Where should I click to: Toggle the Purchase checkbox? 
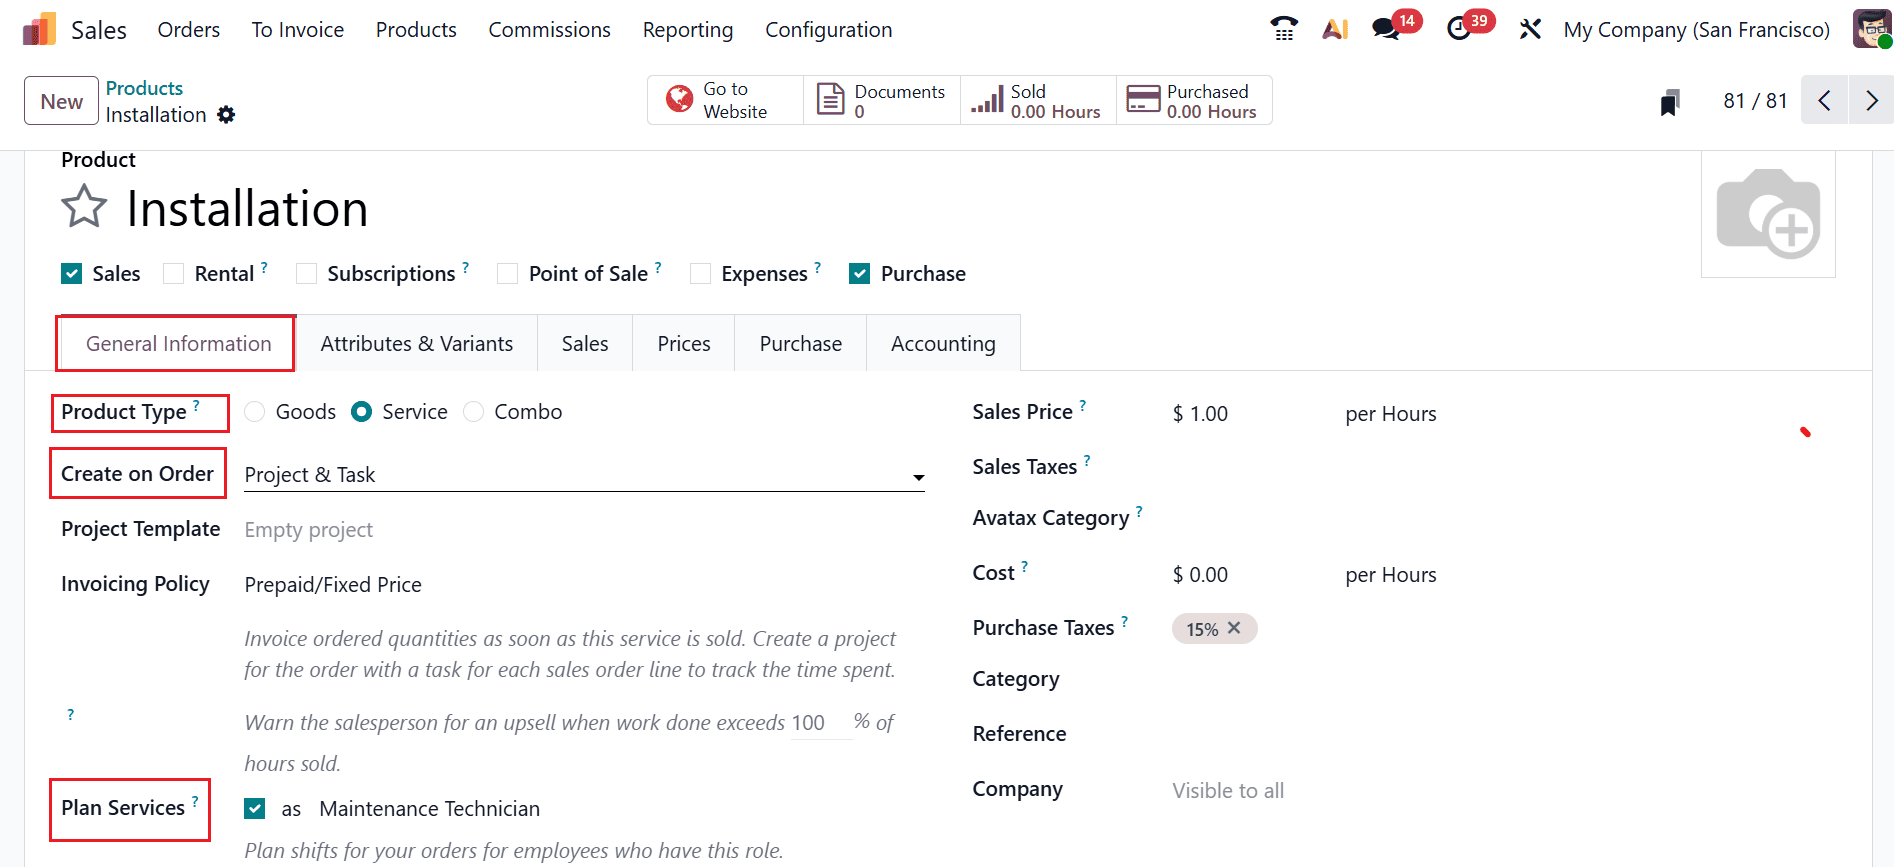coord(860,274)
